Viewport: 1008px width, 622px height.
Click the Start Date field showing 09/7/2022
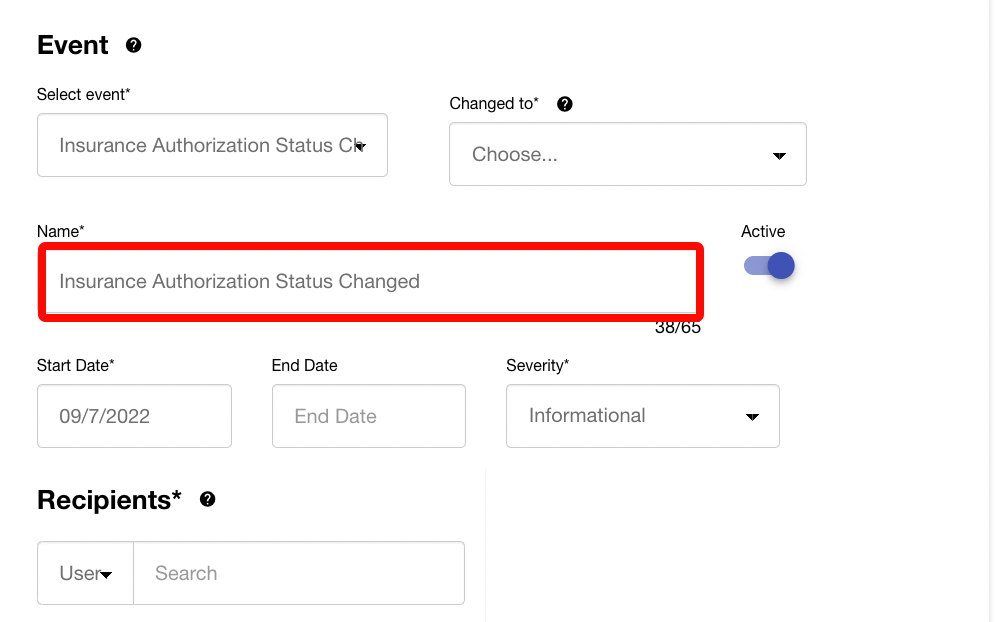(x=134, y=416)
